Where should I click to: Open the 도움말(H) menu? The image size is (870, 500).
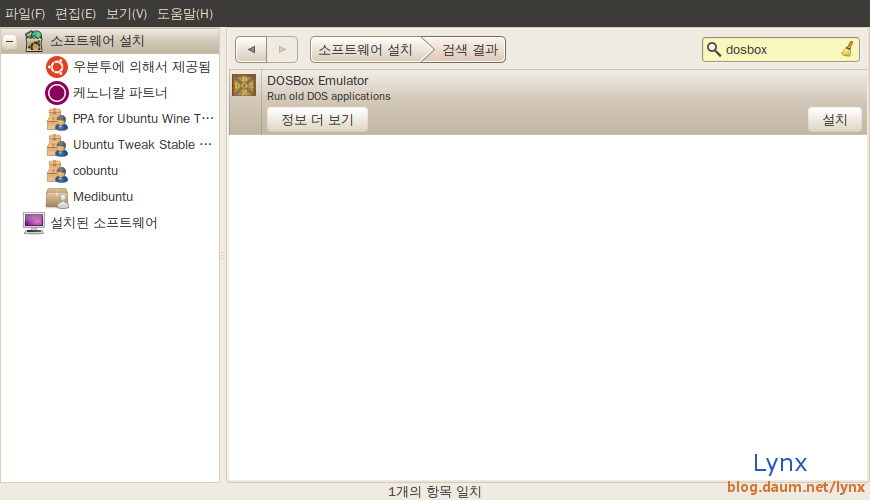(x=185, y=14)
